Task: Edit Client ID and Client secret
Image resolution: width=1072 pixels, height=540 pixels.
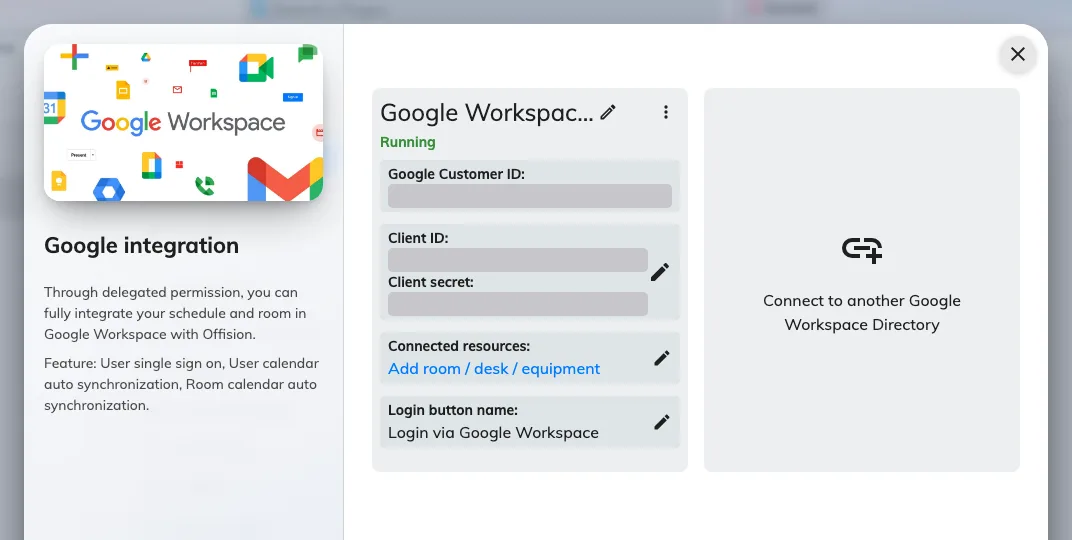Action: [660, 272]
